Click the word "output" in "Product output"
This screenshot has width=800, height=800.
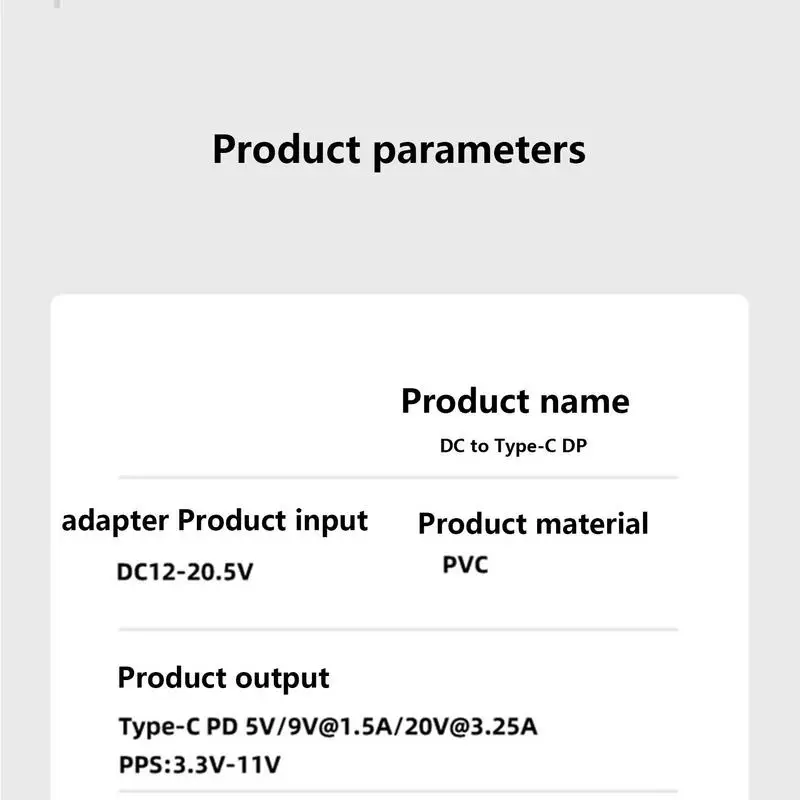coord(281,678)
